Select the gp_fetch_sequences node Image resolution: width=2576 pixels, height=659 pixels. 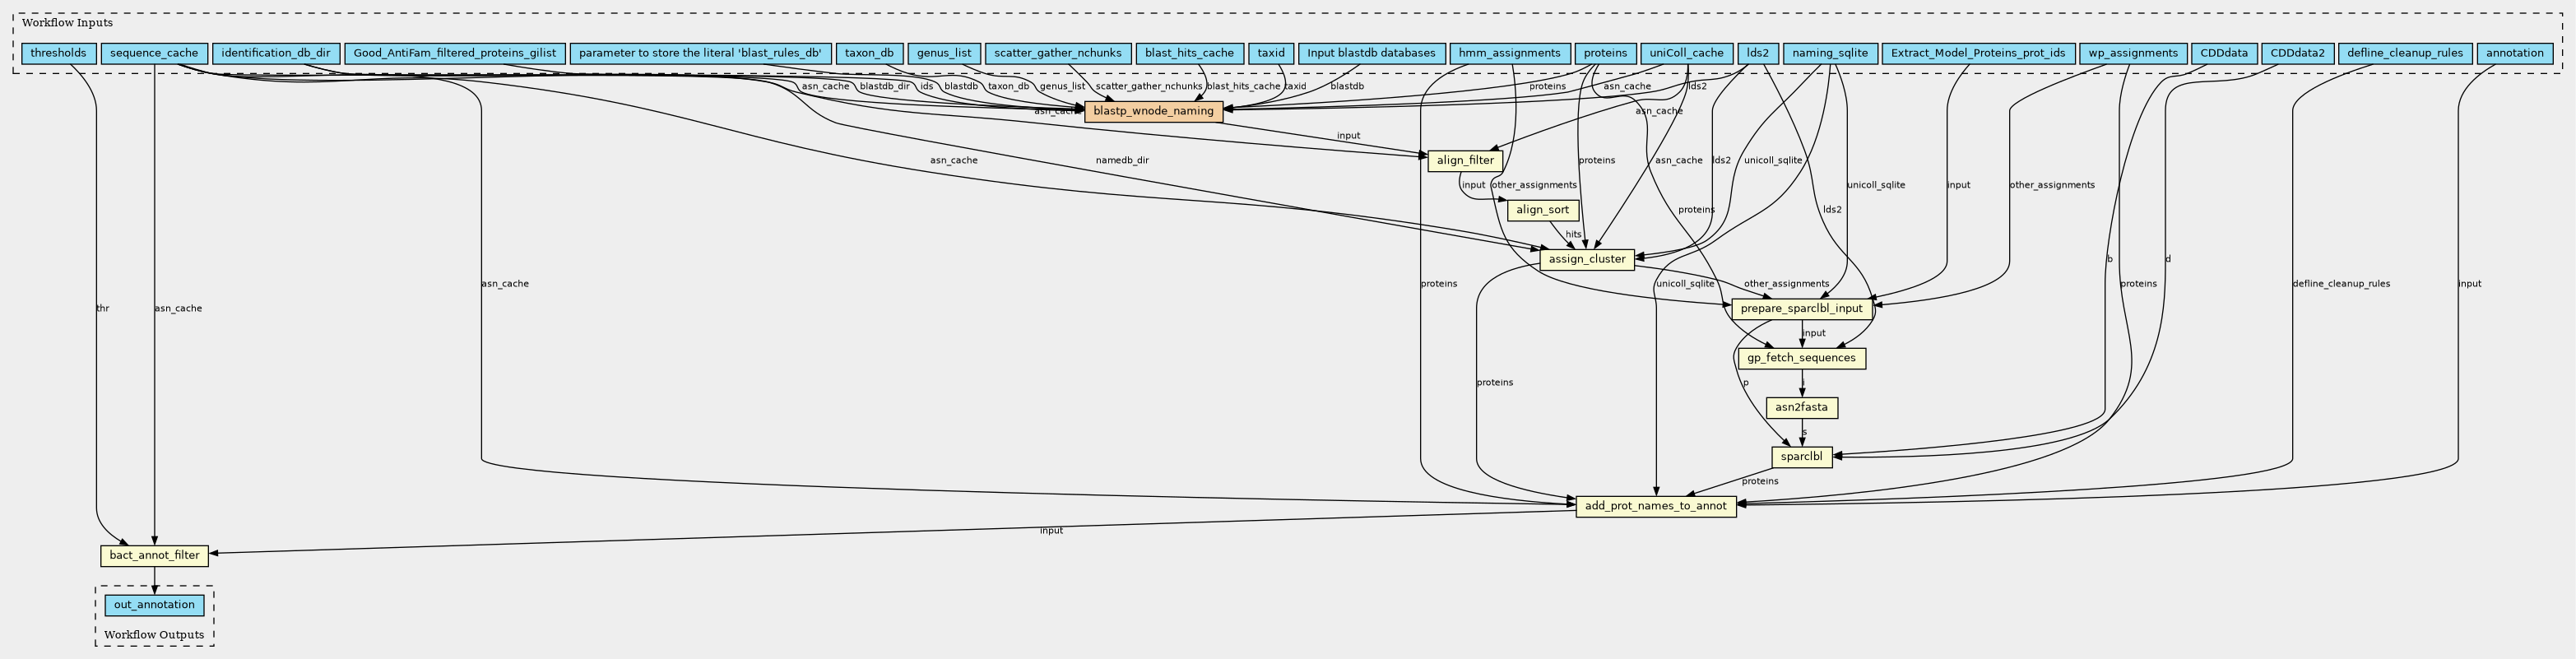pos(1801,358)
